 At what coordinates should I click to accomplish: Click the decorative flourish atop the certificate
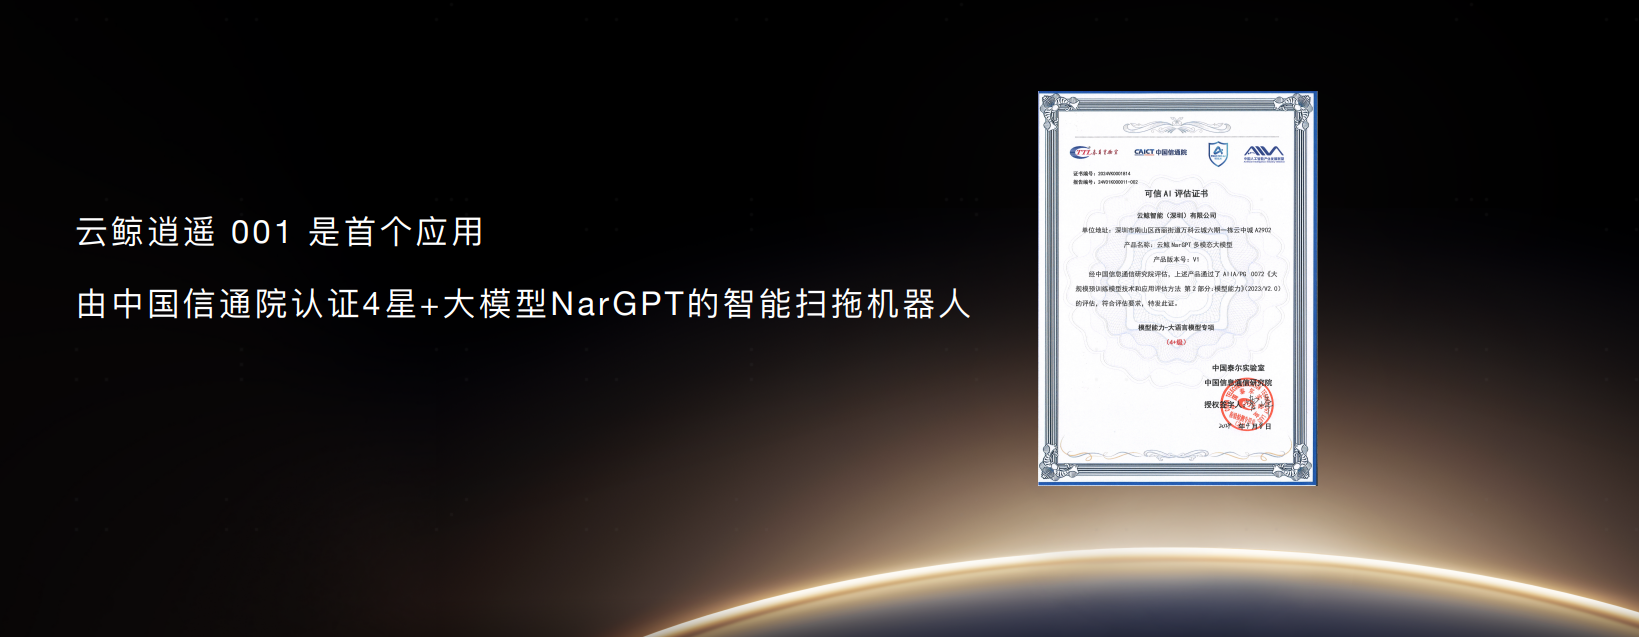pos(1176,127)
